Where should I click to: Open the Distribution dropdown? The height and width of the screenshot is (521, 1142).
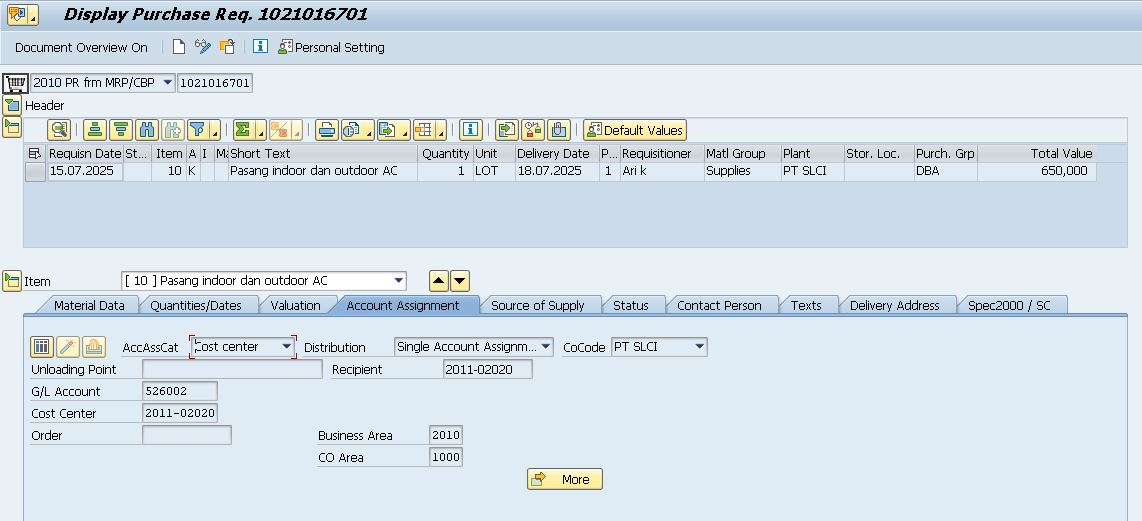pyautogui.click(x=546, y=347)
